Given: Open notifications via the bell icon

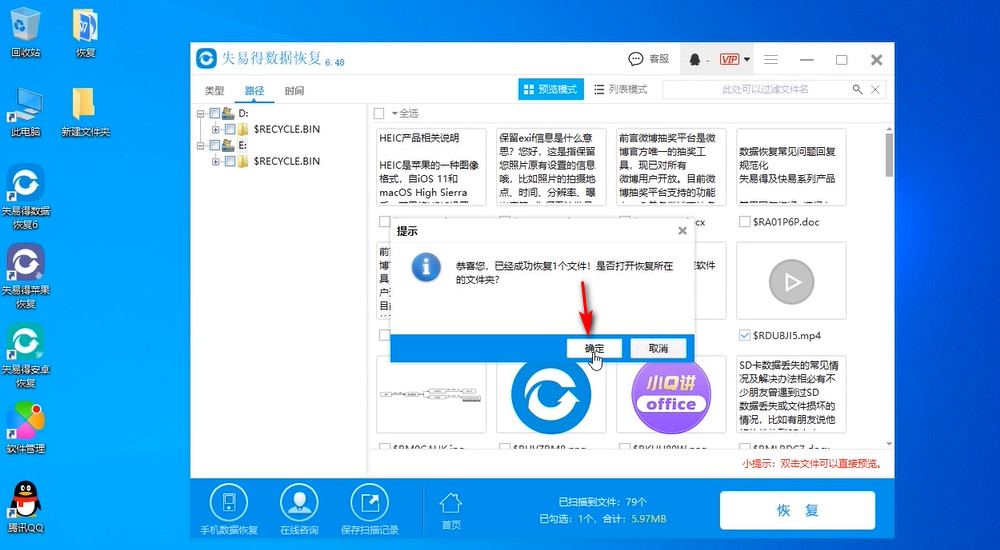Looking at the screenshot, I should click(x=695, y=59).
